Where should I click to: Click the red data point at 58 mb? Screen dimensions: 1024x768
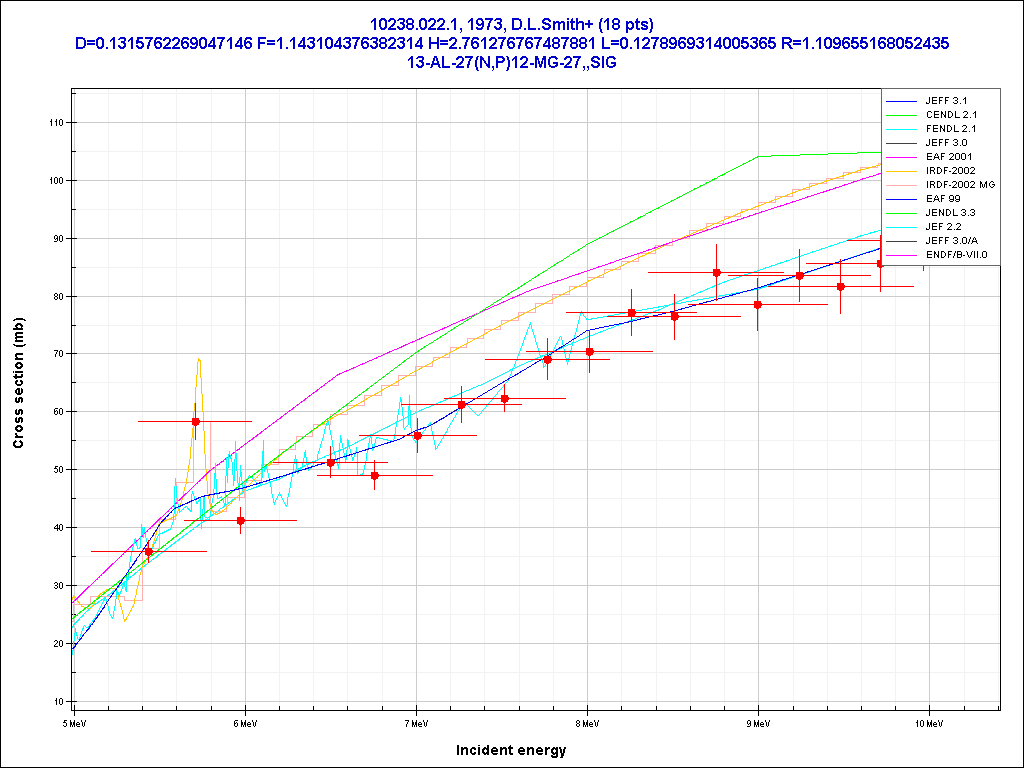(196, 422)
